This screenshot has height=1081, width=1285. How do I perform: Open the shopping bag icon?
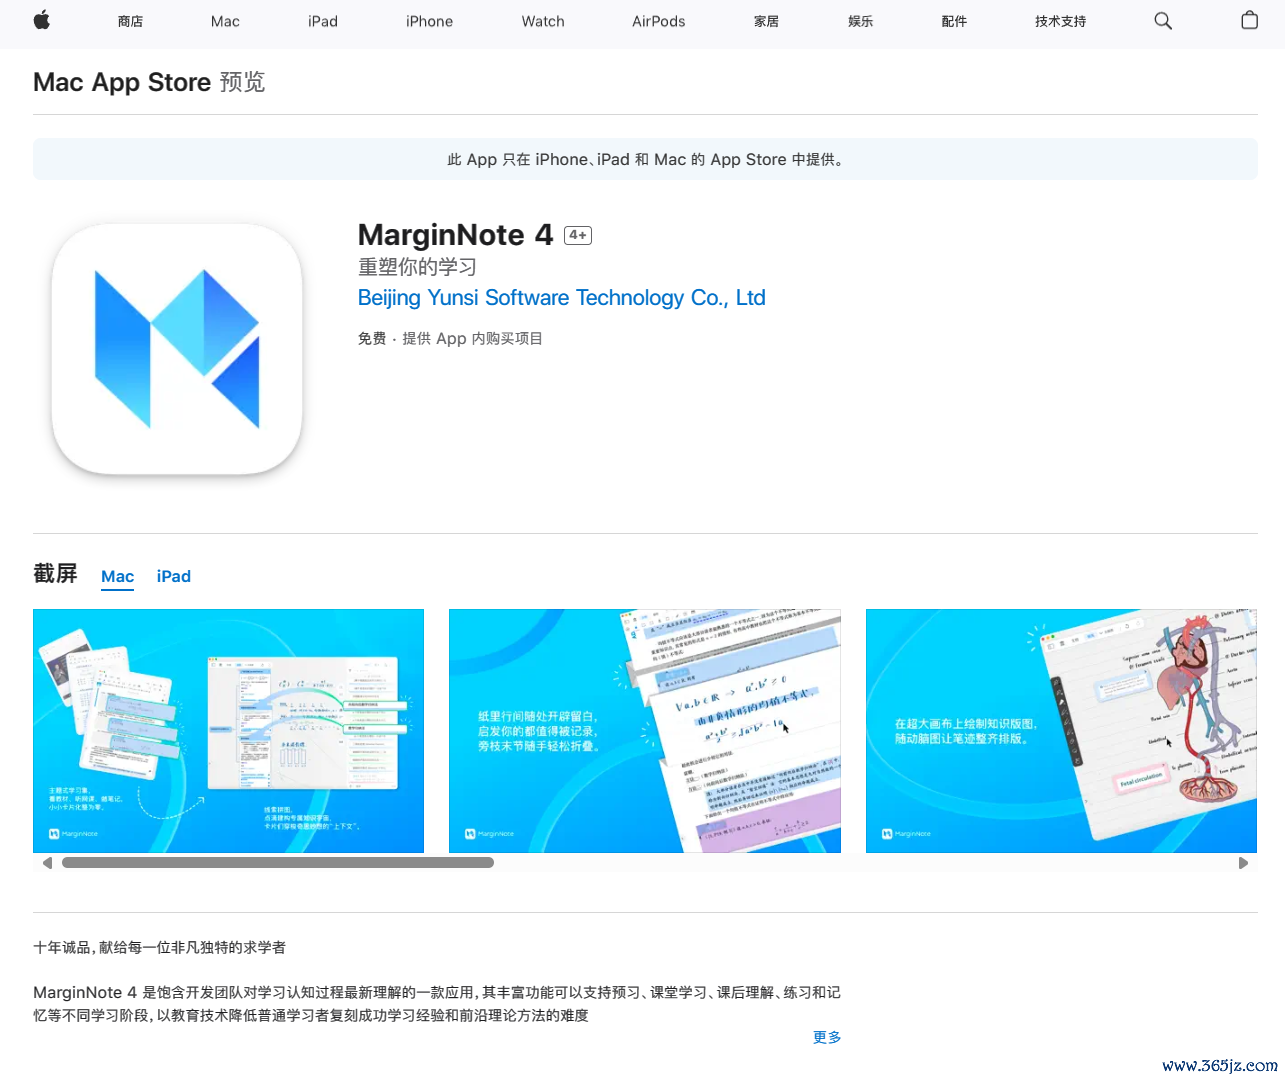coord(1249,20)
